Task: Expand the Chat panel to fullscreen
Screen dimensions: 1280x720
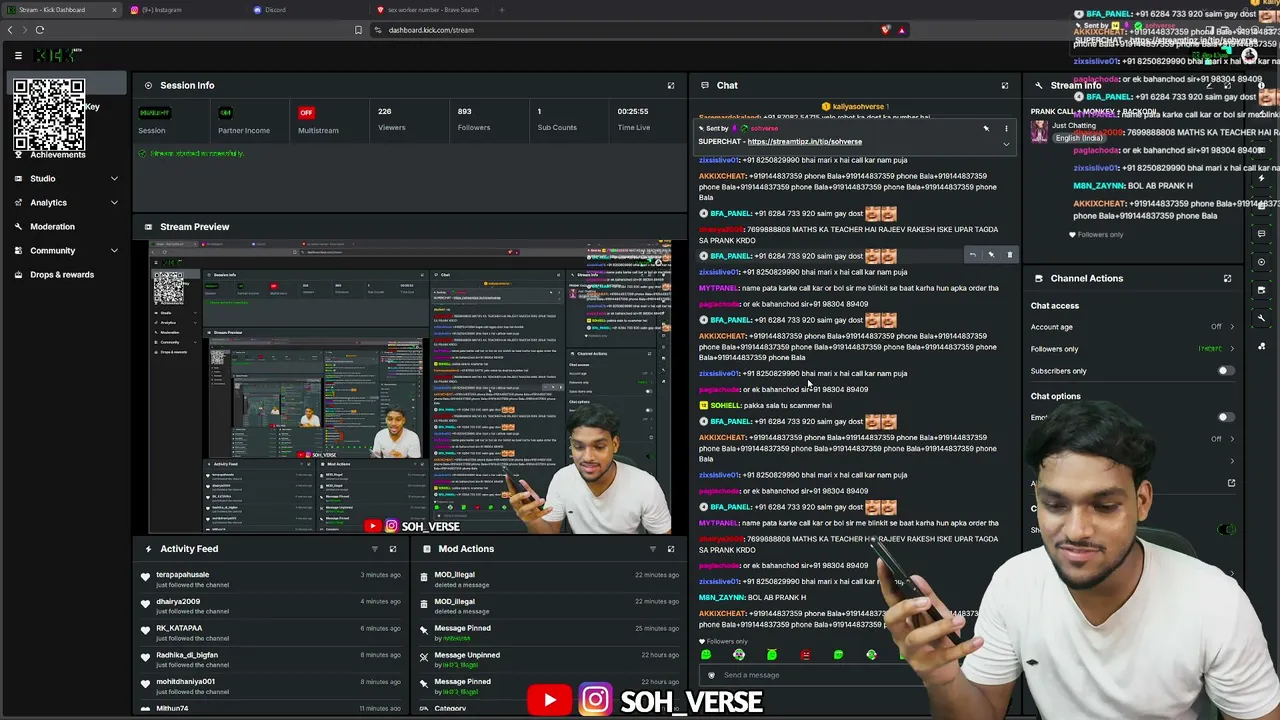Action: (x=1005, y=85)
